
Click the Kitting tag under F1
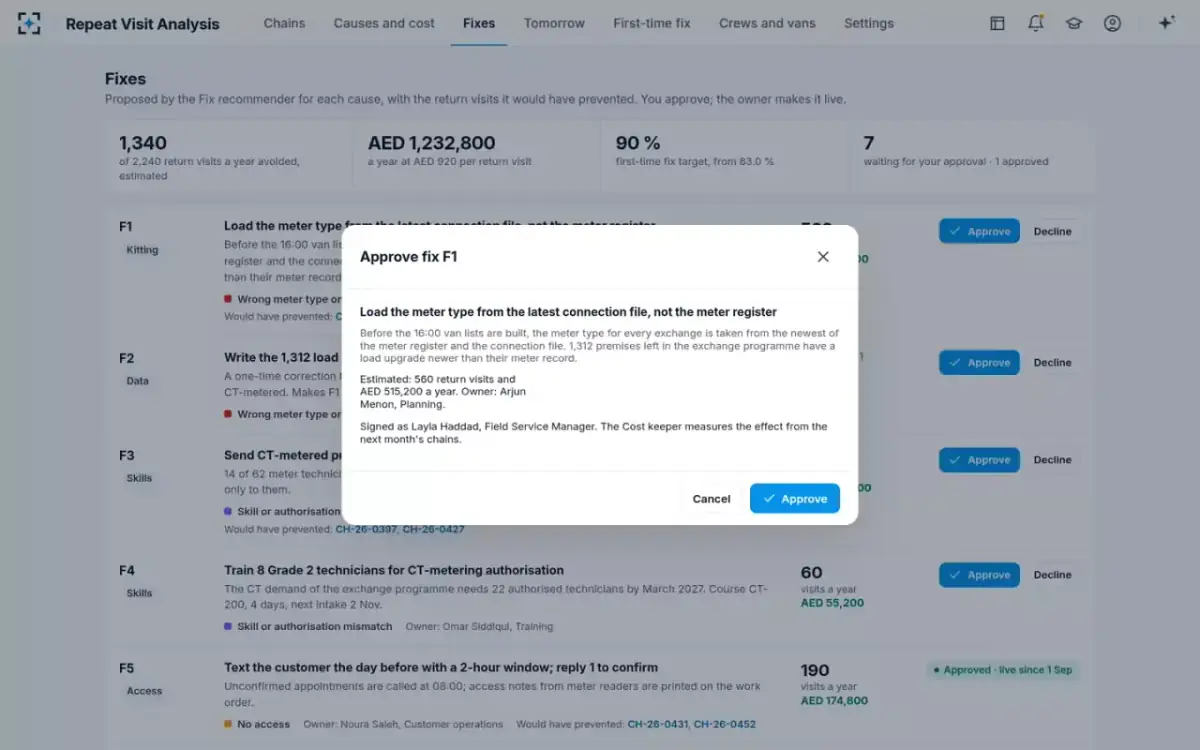[x=142, y=250]
